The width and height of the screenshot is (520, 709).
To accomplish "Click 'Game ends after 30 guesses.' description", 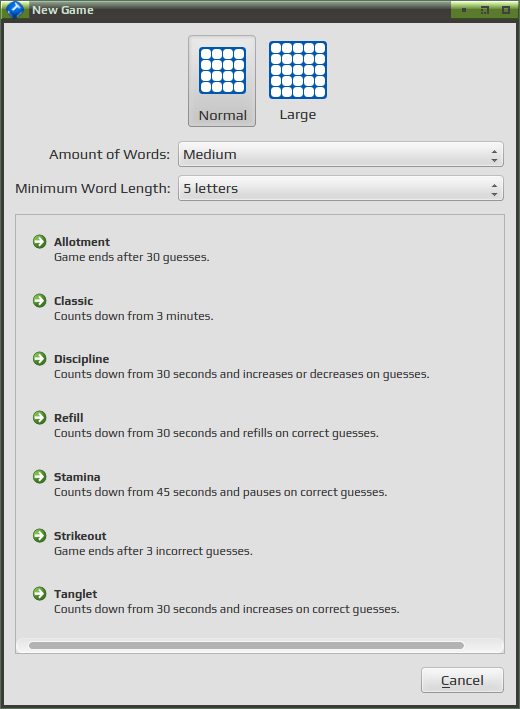I will (132, 257).
